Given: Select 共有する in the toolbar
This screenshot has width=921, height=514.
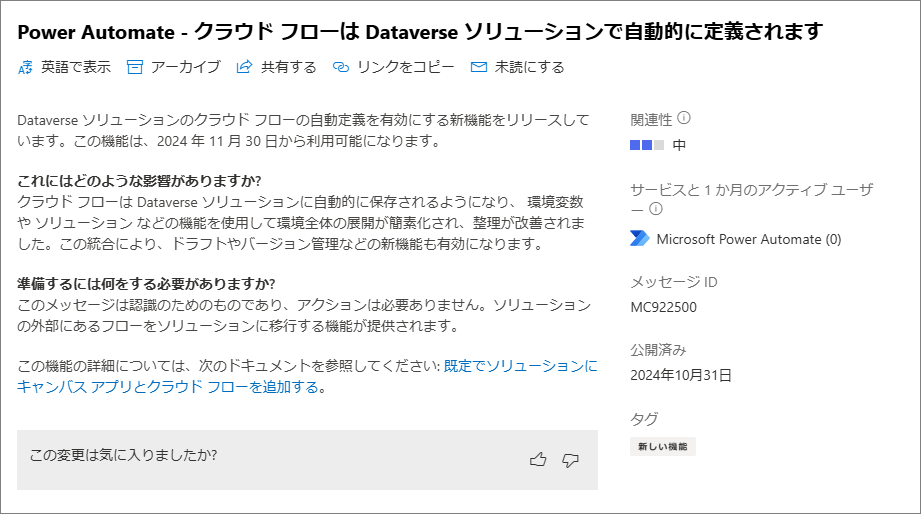Looking at the screenshot, I should click(x=288, y=68).
